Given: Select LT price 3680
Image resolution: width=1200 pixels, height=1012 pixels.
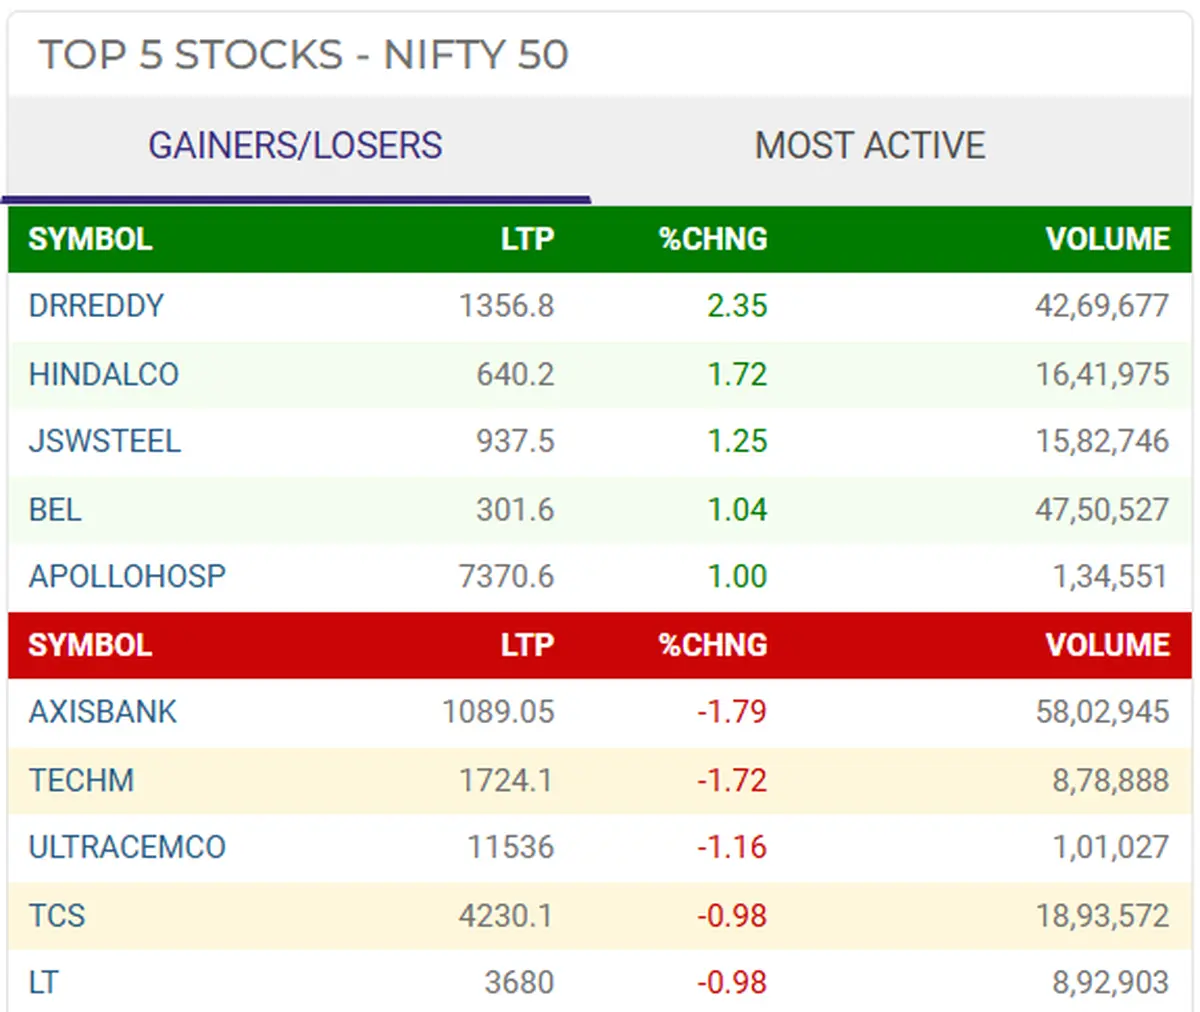Looking at the screenshot, I should coord(519,983).
